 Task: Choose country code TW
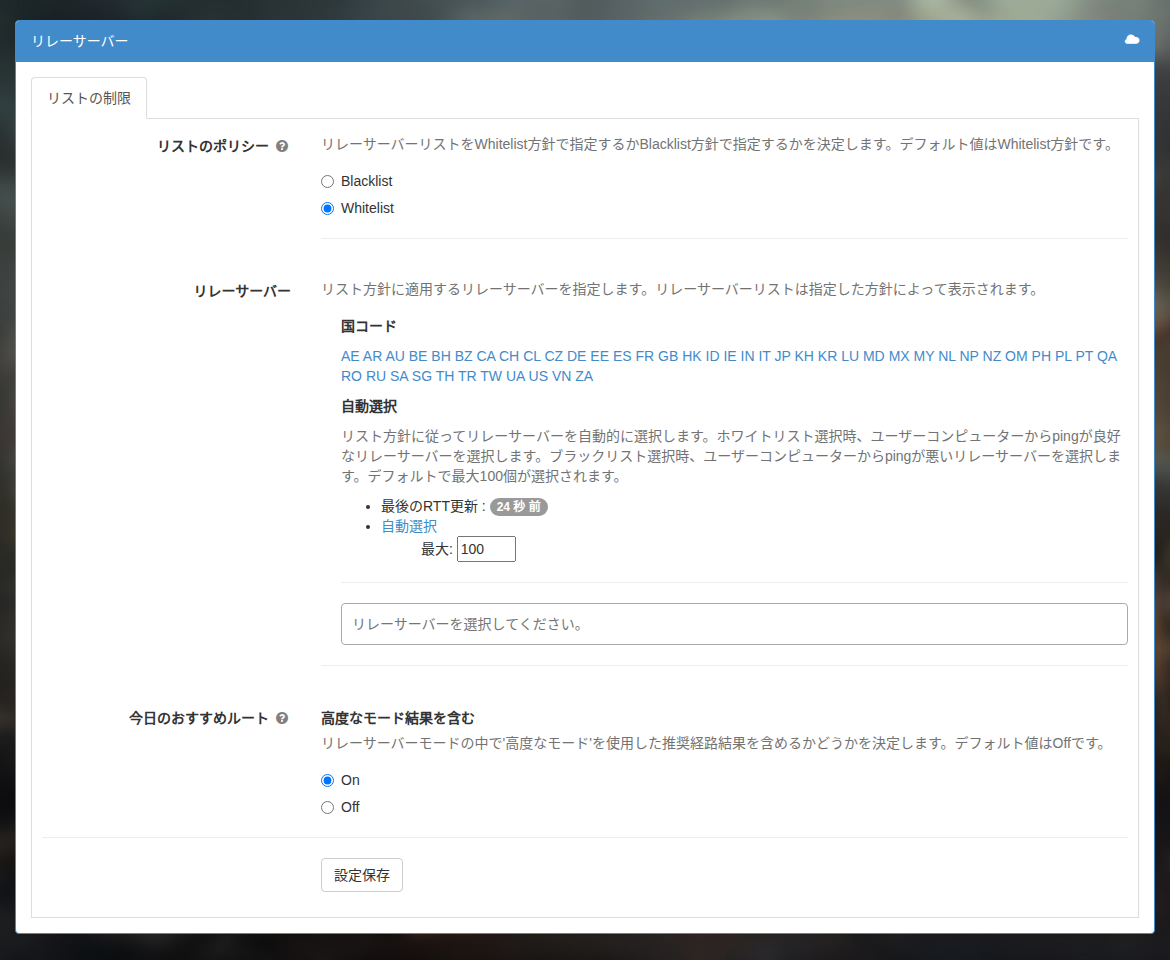[491, 376]
